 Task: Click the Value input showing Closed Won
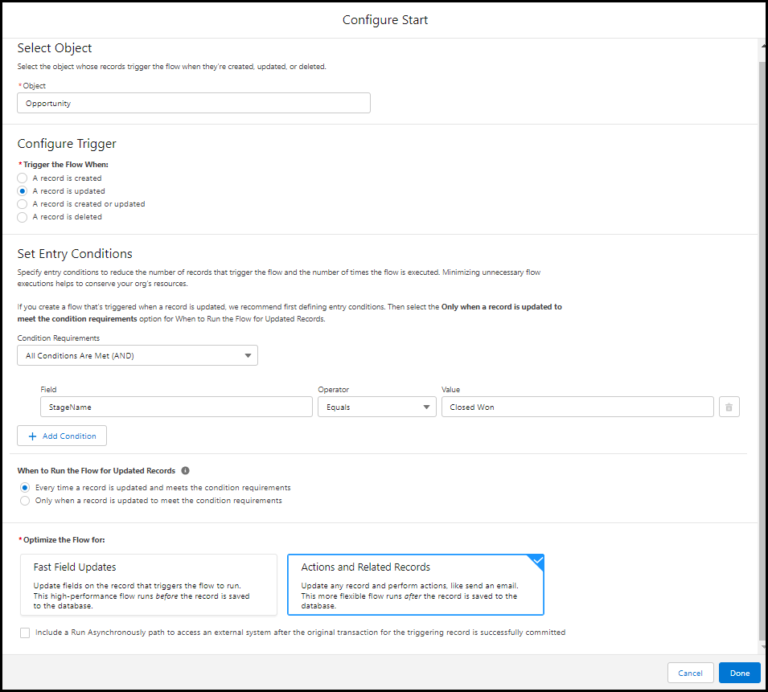click(577, 407)
